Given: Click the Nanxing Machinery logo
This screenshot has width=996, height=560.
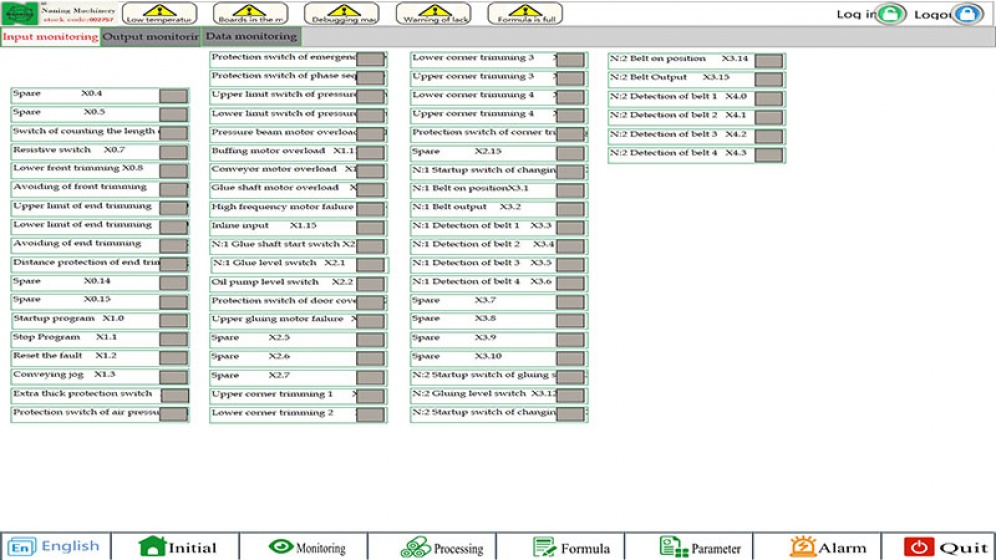Looking at the screenshot, I should click(x=20, y=13).
